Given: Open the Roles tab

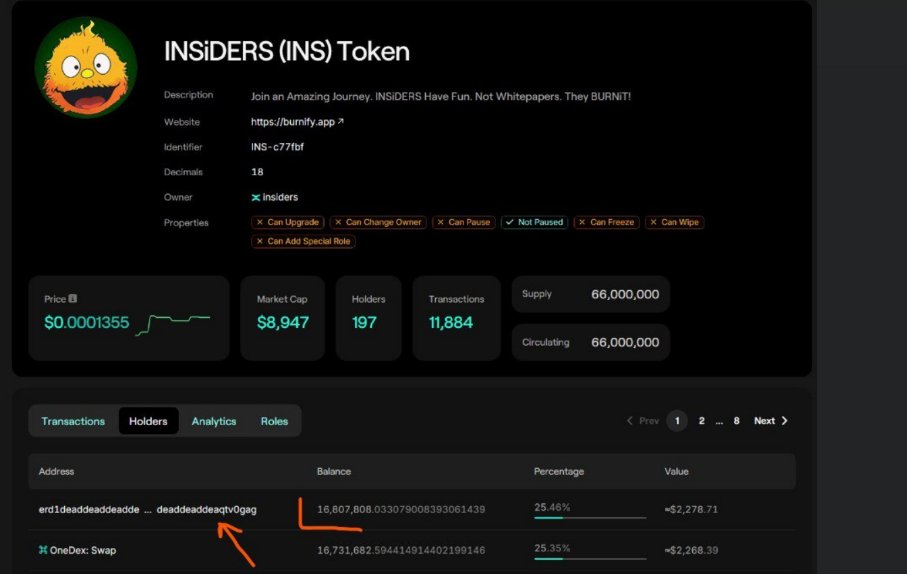Looking at the screenshot, I should tap(274, 421).
